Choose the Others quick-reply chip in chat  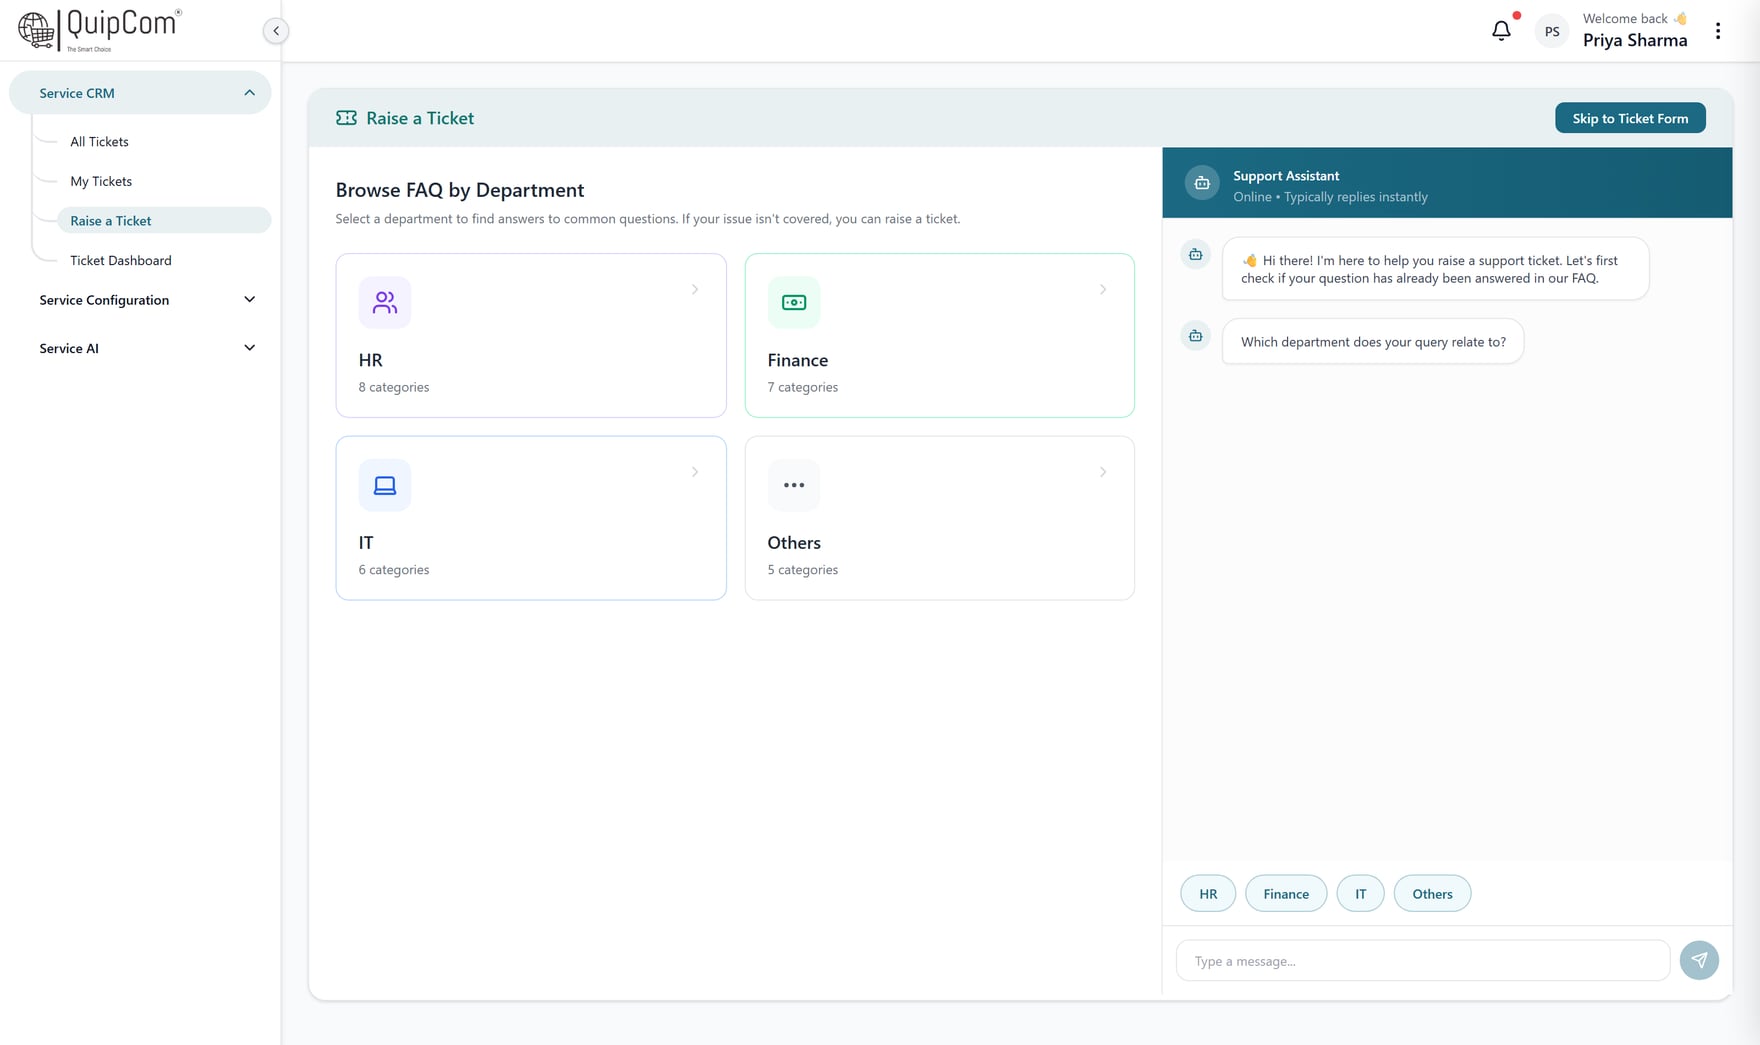click(1432, 894)
